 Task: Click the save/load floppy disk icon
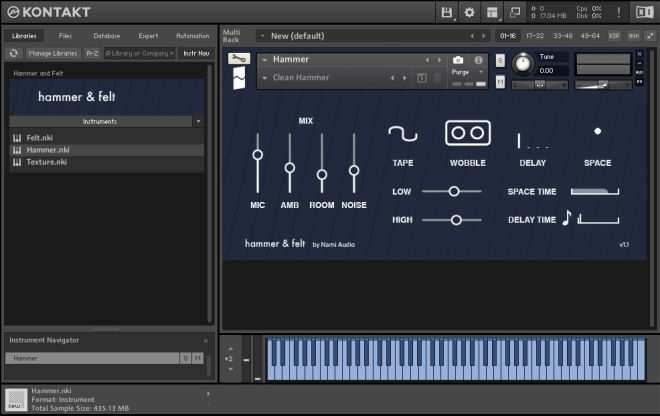click(x=447, y=12)
